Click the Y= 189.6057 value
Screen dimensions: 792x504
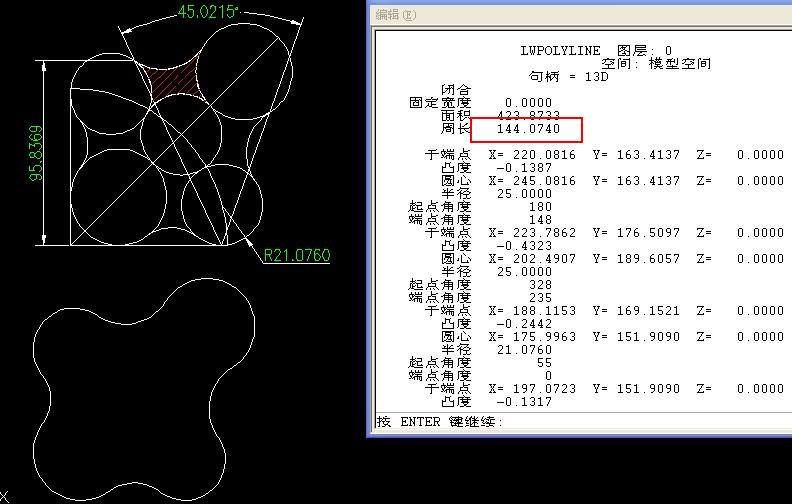tap(636, 259)
